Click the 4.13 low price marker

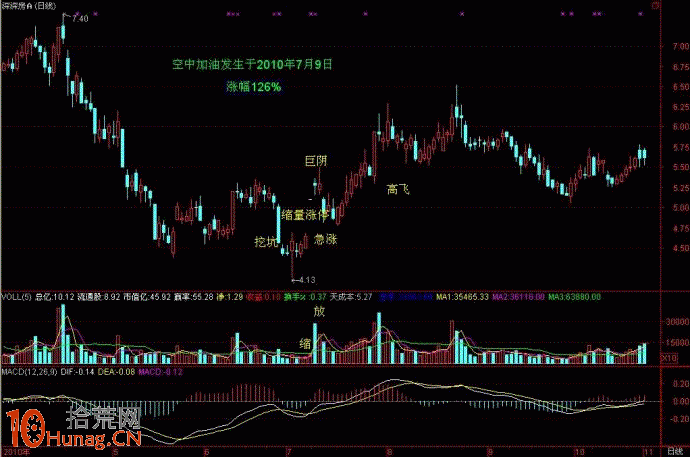pyautogui.click(x=307, y=280)
